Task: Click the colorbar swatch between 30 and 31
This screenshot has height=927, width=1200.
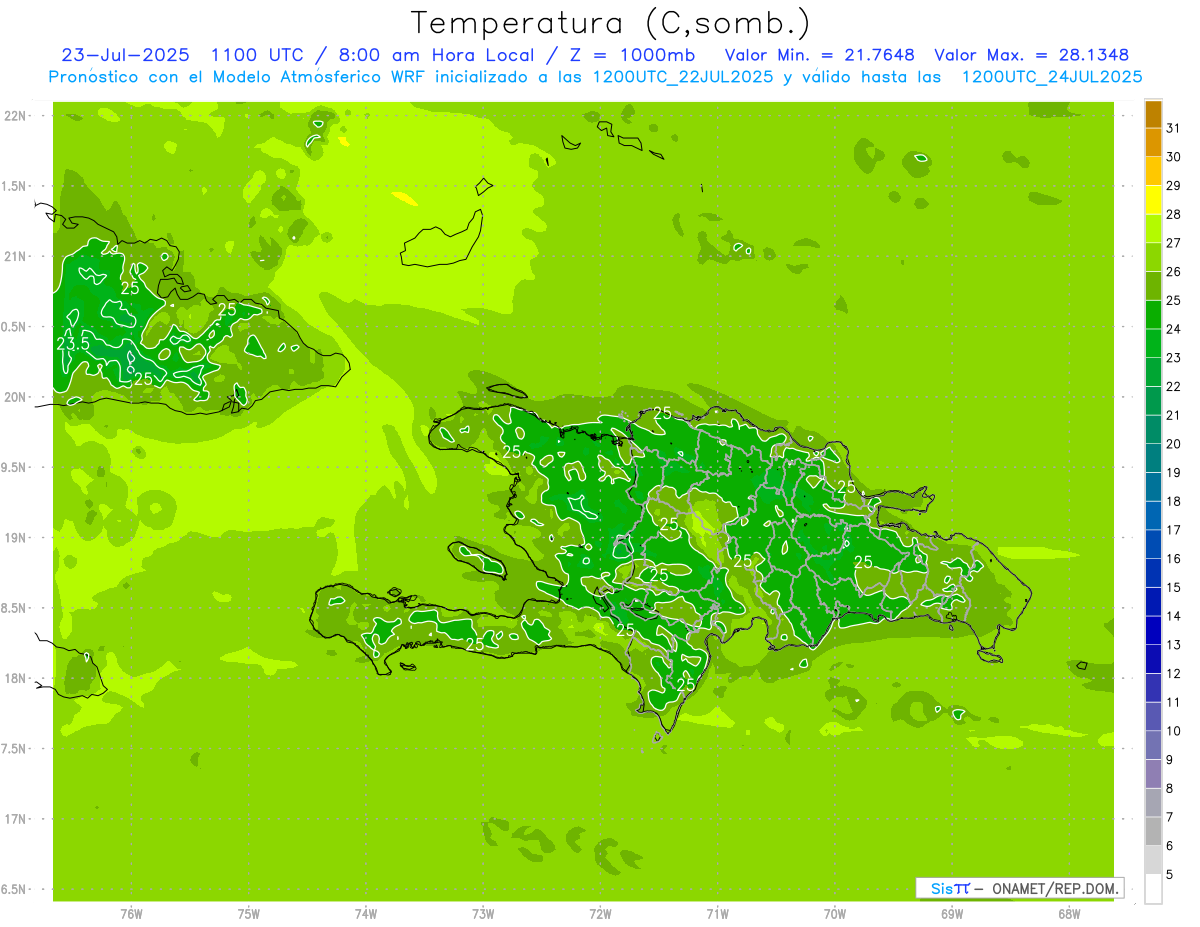Action: [x=1153, y=143]
